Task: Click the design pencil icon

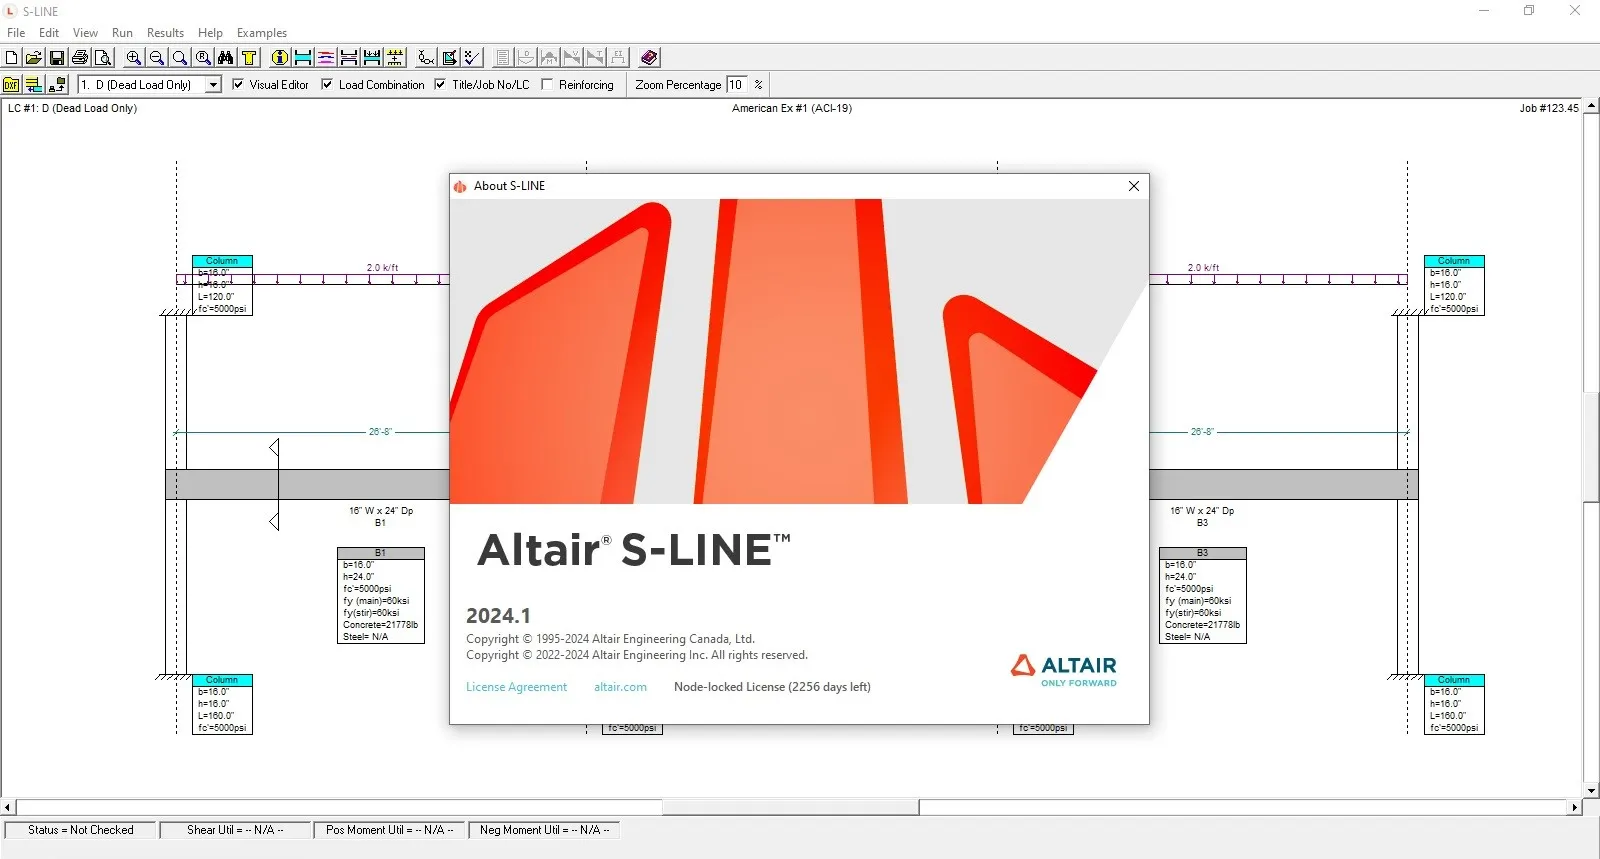Action: (x=449, y=58)
